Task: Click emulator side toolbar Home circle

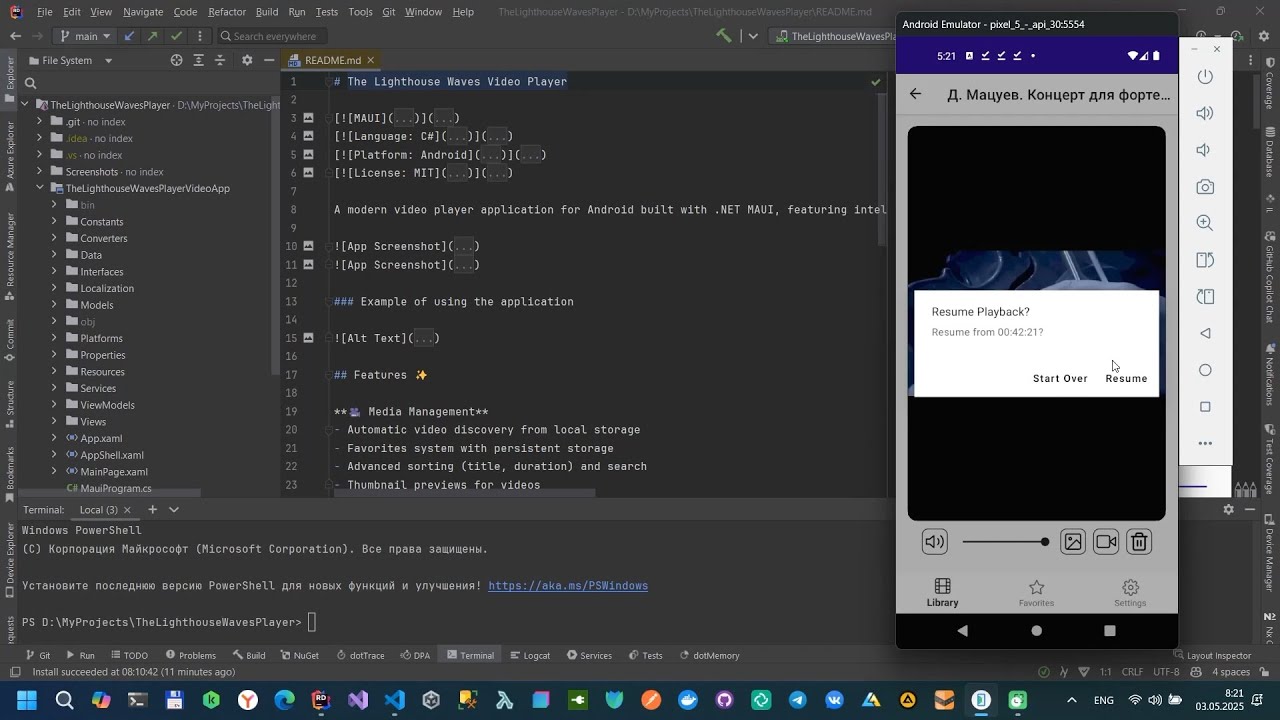Action: (x=1205, y=370)
